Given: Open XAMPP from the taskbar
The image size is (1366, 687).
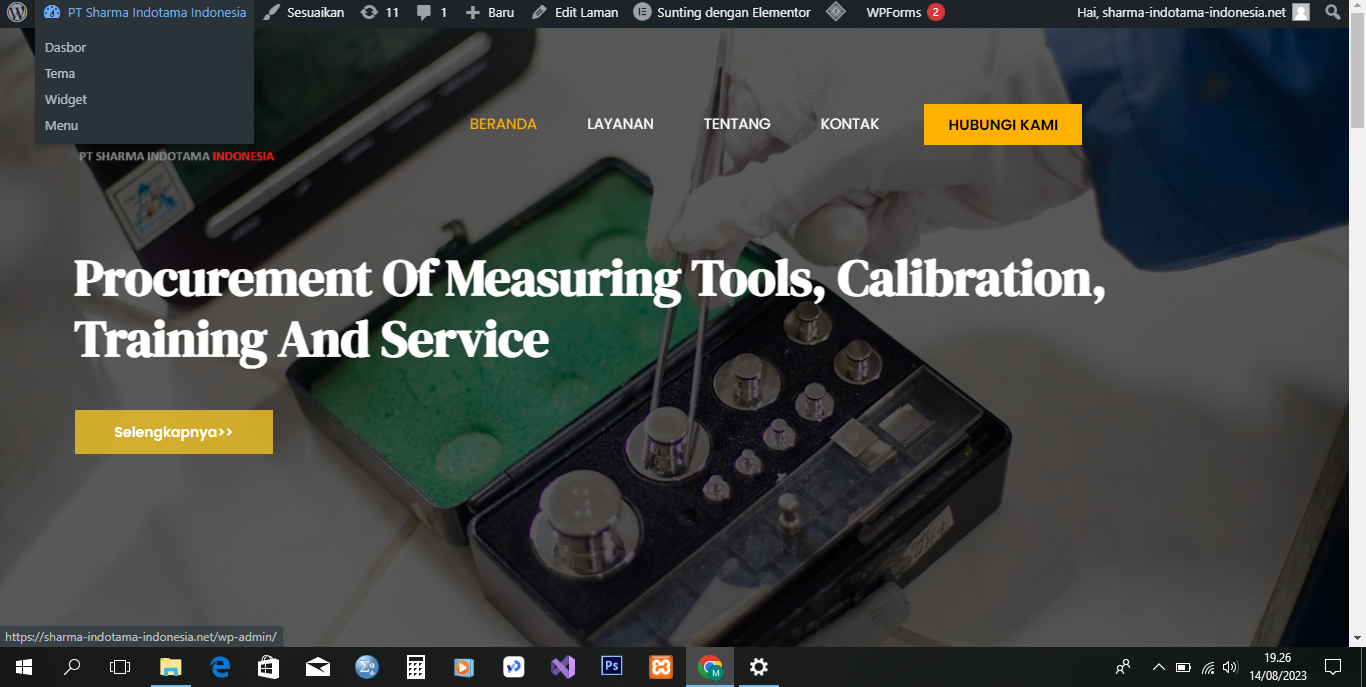Looking at the screenshot, I should coord(661,667).
